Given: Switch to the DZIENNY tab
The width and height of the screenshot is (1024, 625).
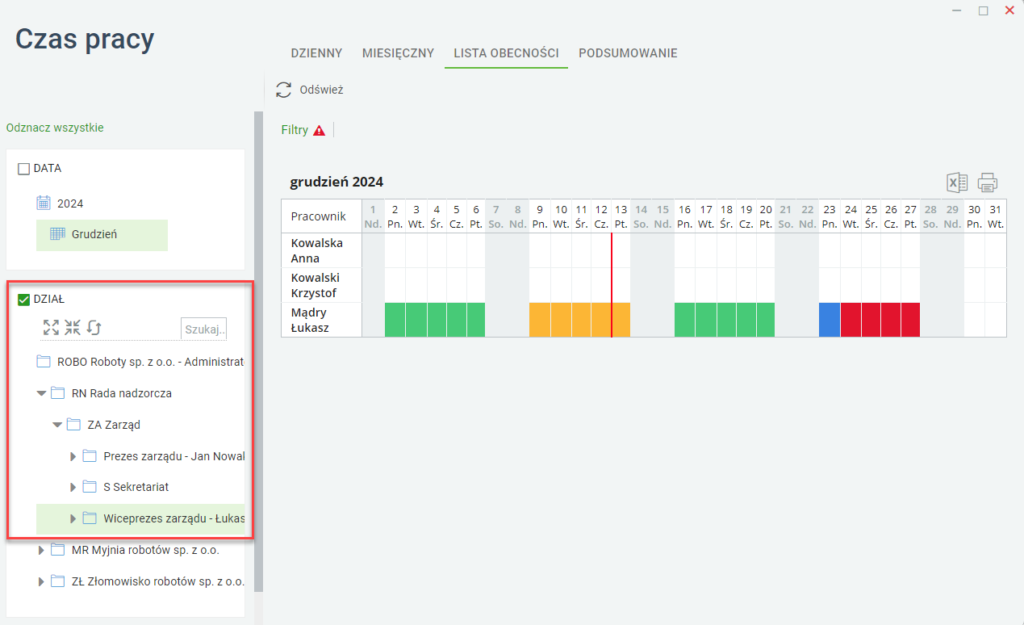Looking at the screenshot, I should (x=317, y=53).
